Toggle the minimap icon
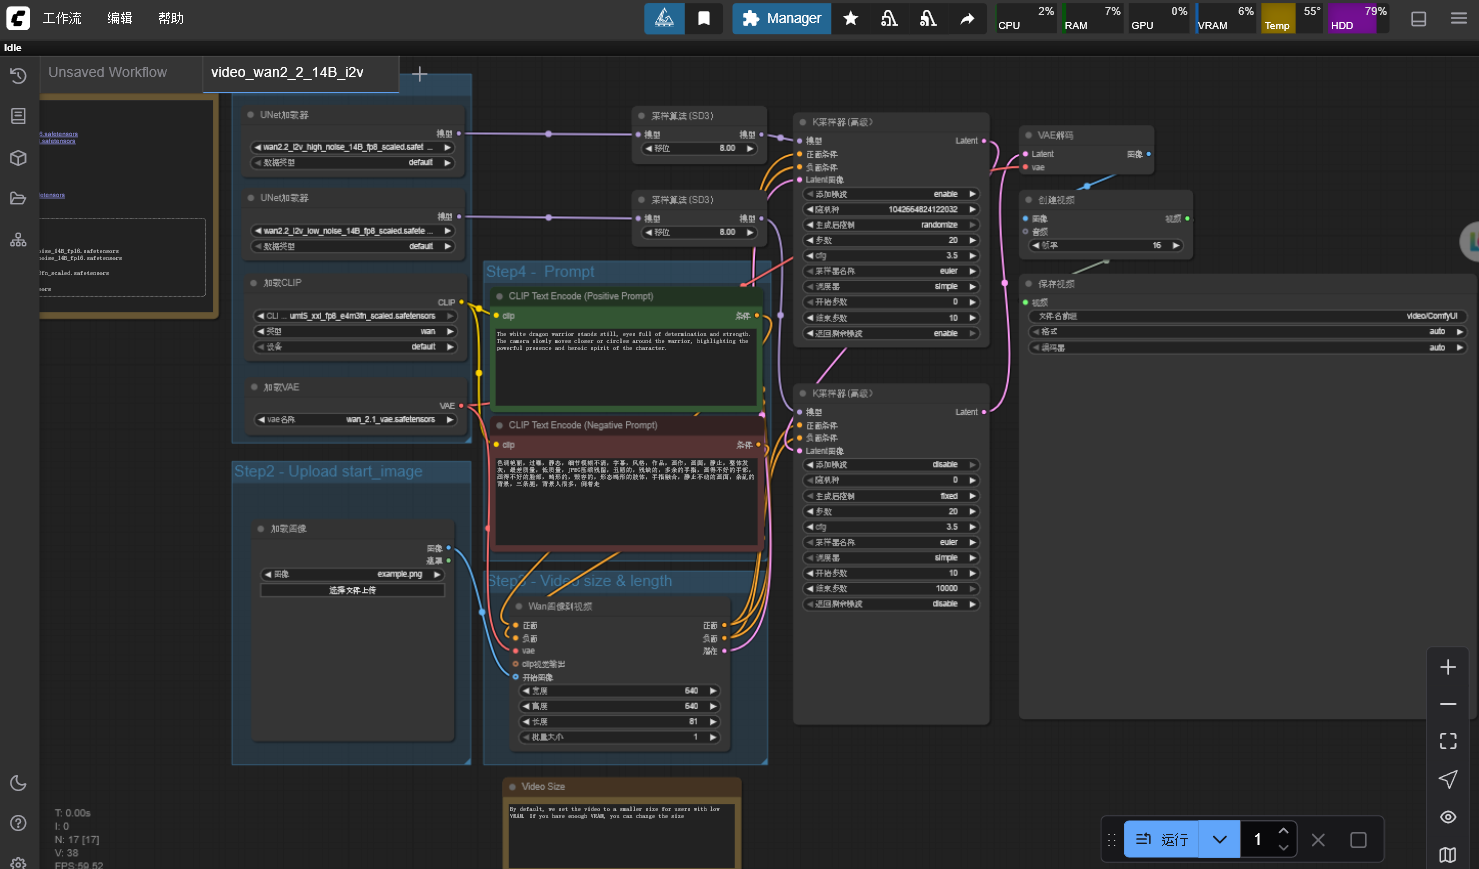Screen dimensions: 1479x869 [x=1448, y=854]
